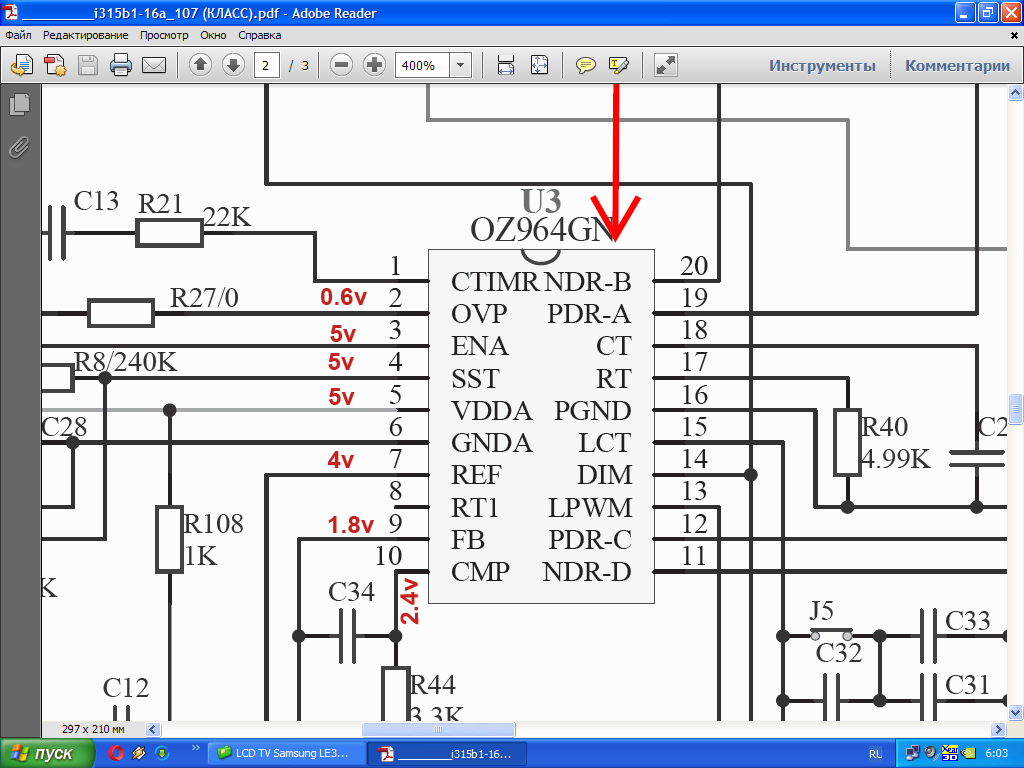Open the page thumbnails side panel
Viewport: 1024px width, 768px height.
point(19,104)
